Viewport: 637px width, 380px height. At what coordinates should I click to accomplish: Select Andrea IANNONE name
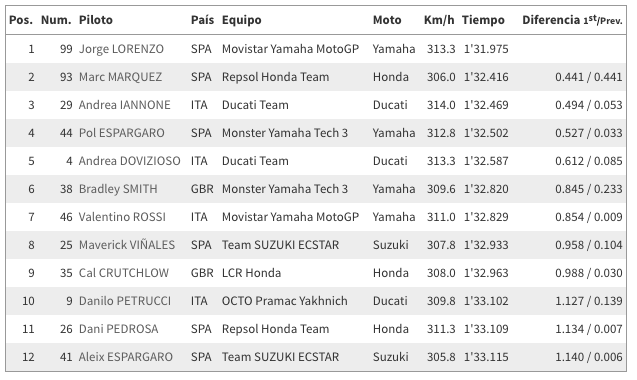pos(124,105)
